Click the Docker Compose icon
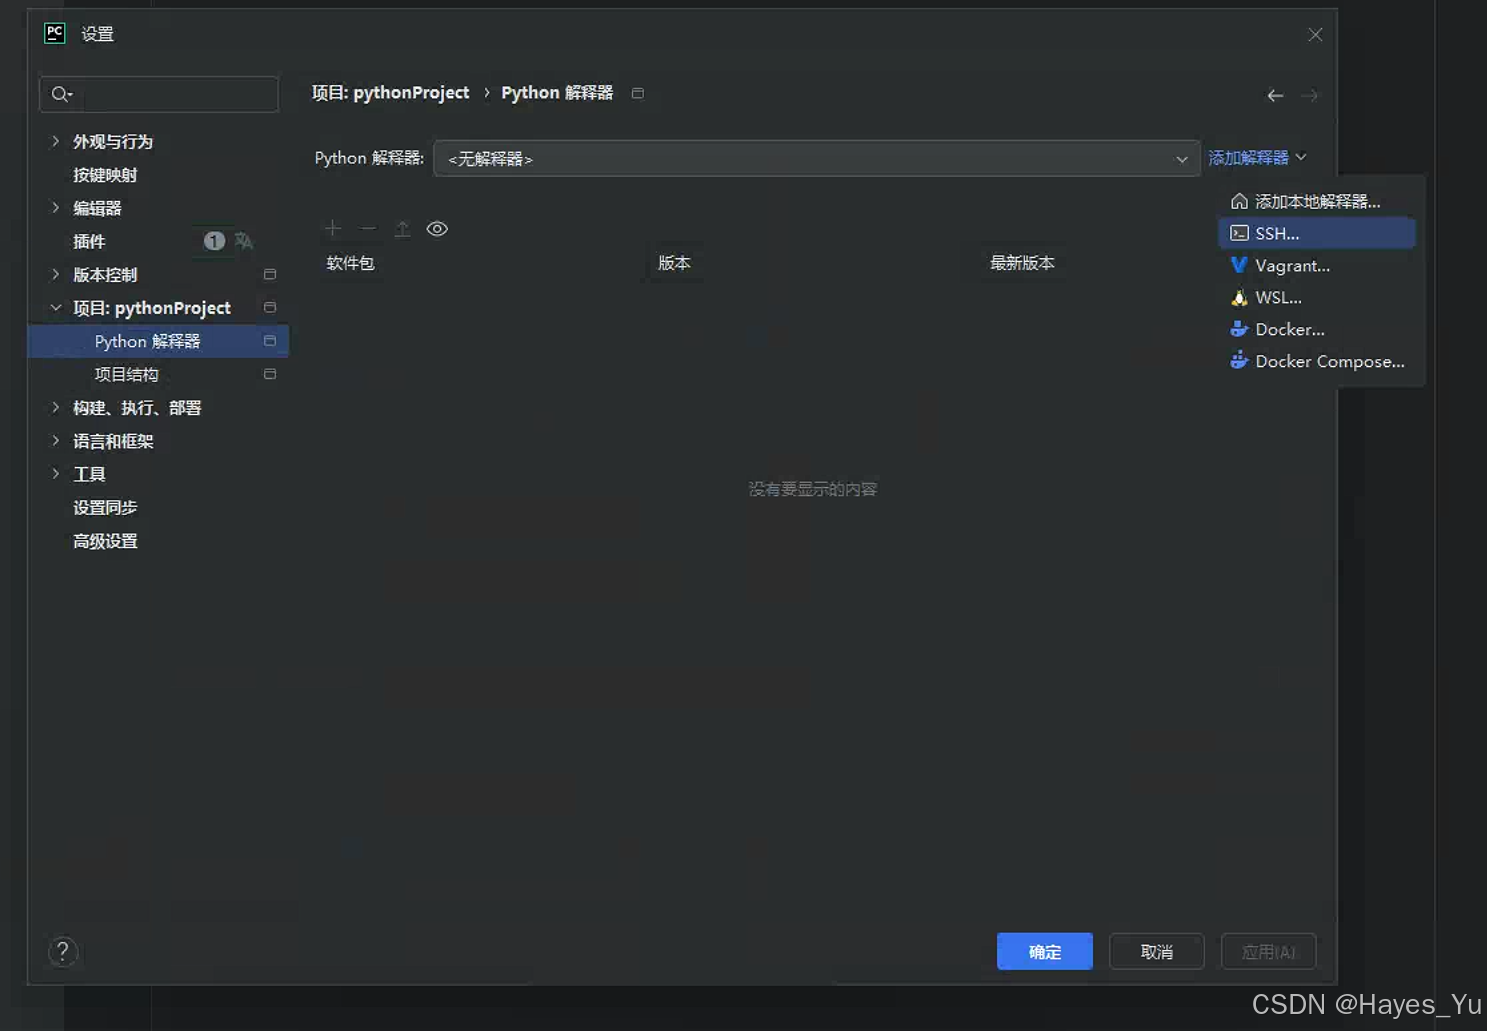Viewport: 1487px width, 1031px height. (x=1239, y=361)
